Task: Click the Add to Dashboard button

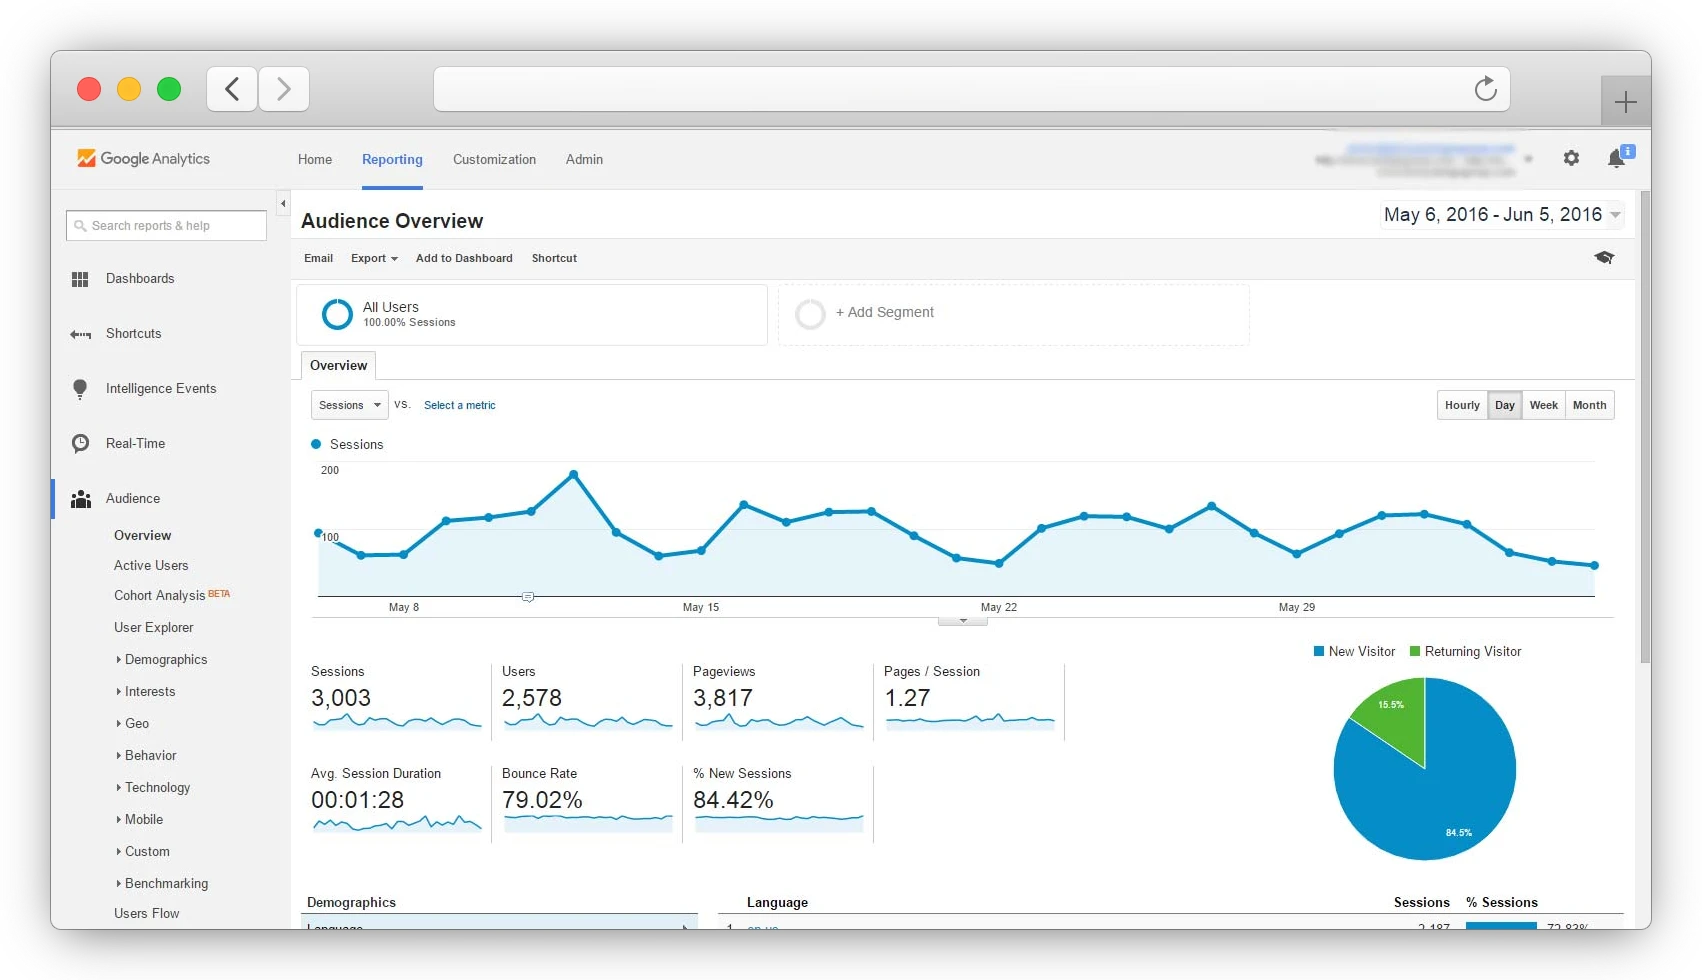Action: pos(464,258)
